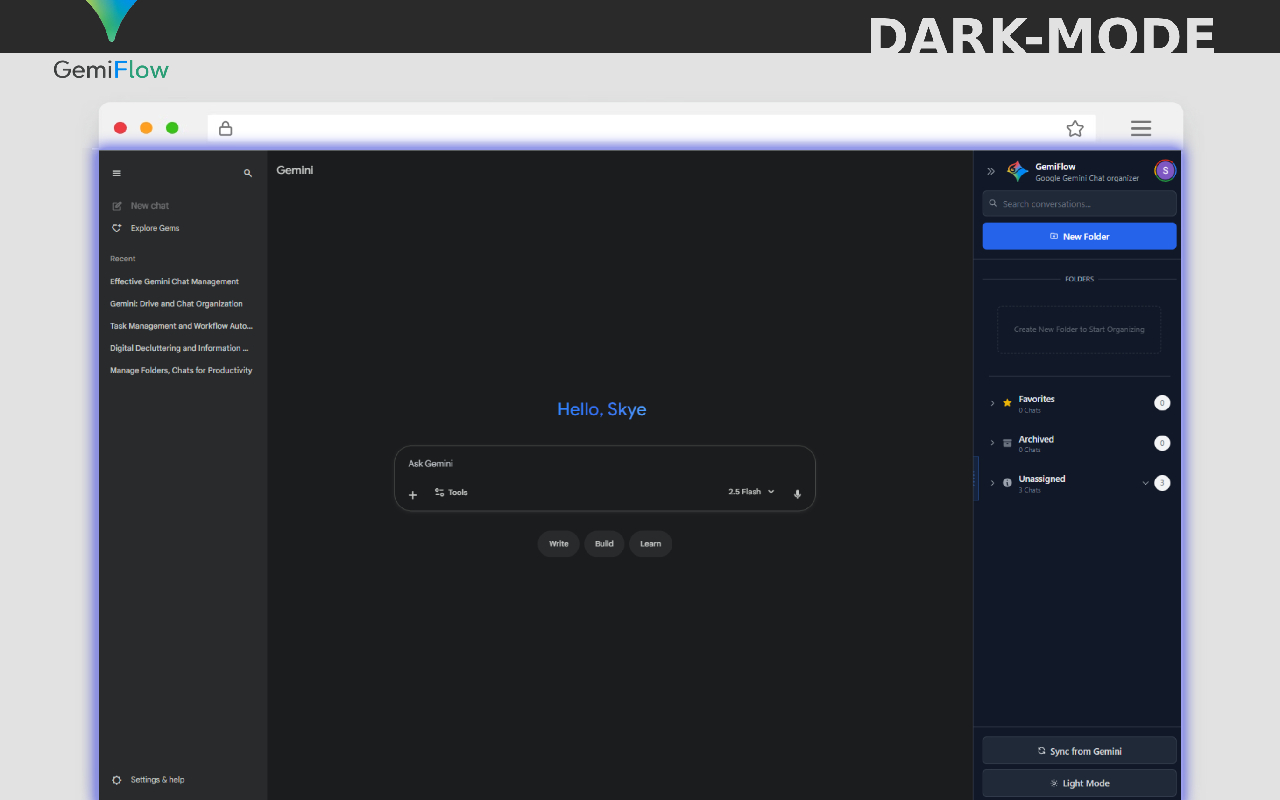Open 'Manage Folders, Chats for Productivity' chat
Image resolution: width=1280 pixels, height=800 pixels.
pyautogui.click(x=181, y=370)
